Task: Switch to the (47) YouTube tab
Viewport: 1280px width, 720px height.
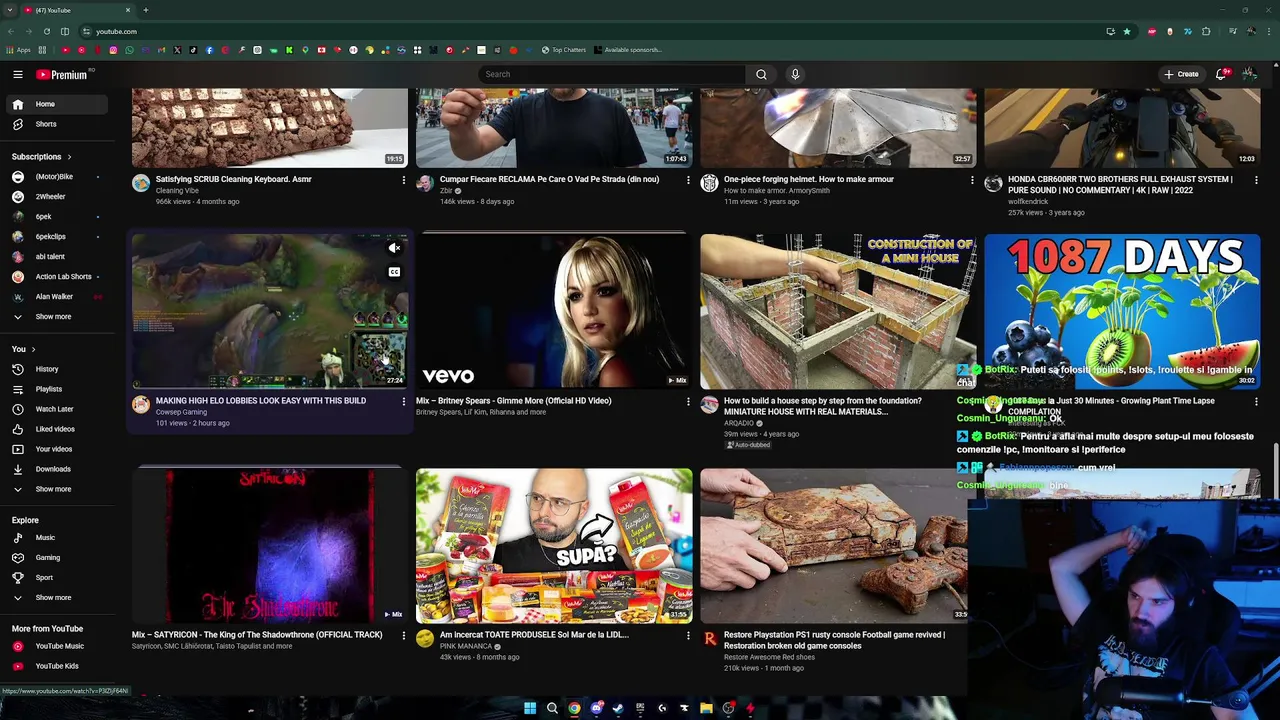Action: click(x=78, y=10)
